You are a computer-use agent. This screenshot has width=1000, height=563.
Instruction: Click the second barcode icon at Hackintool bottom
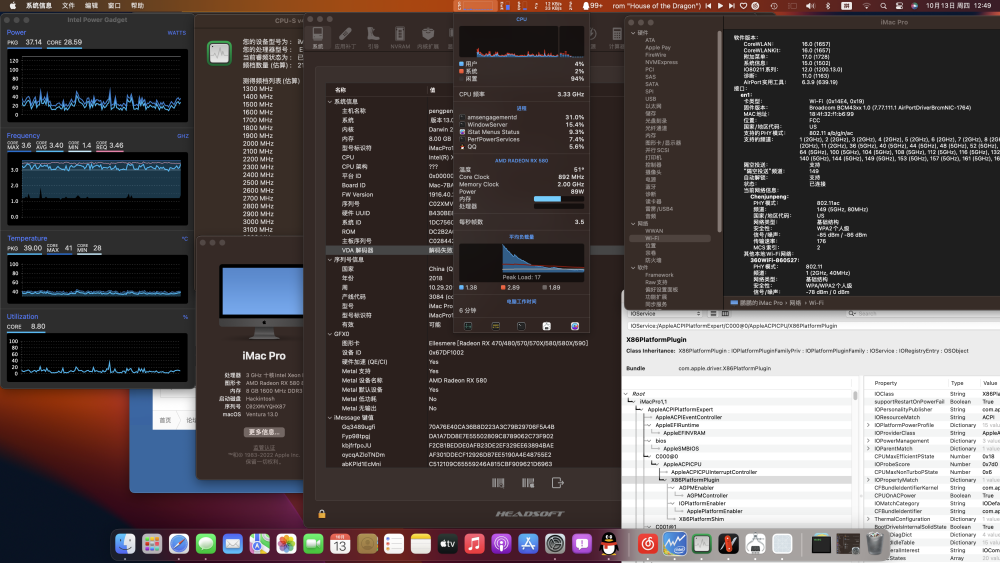click(528, 483)
